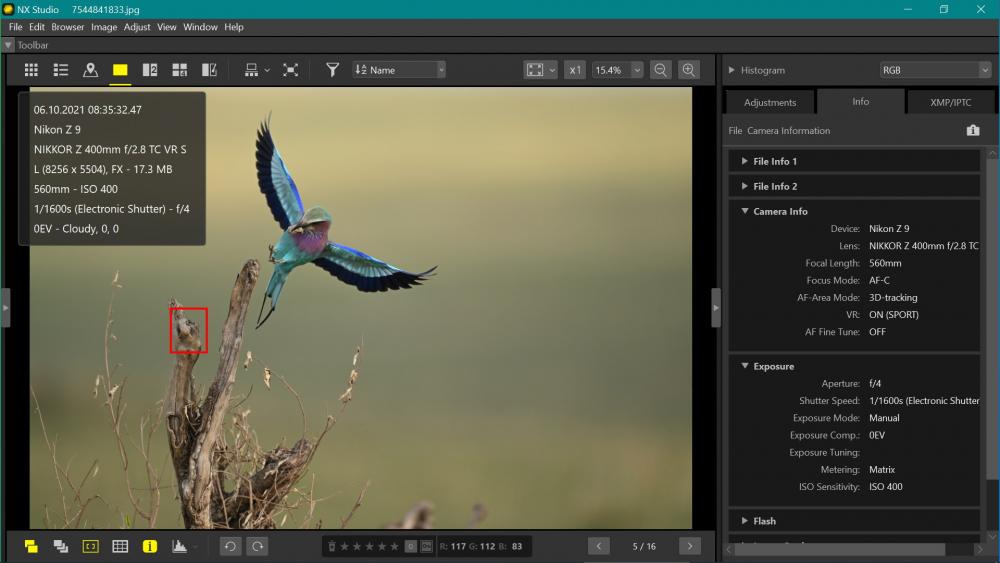Set rating to three stars
This screenshot has width=1000, height=563.
pos(369,546)
